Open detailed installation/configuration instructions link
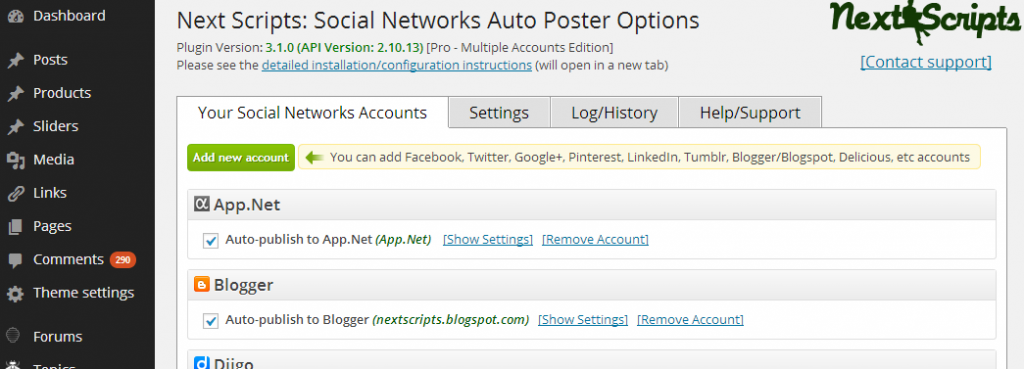1024x369 pixels. (396, 65)
